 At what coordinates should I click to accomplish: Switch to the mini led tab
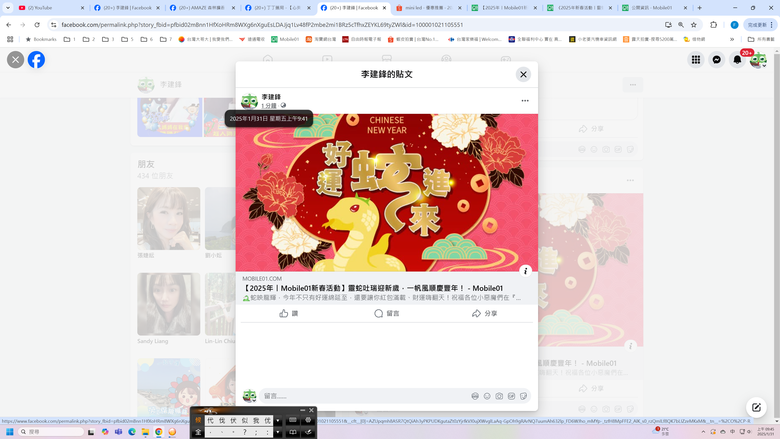tap(428, 8)
